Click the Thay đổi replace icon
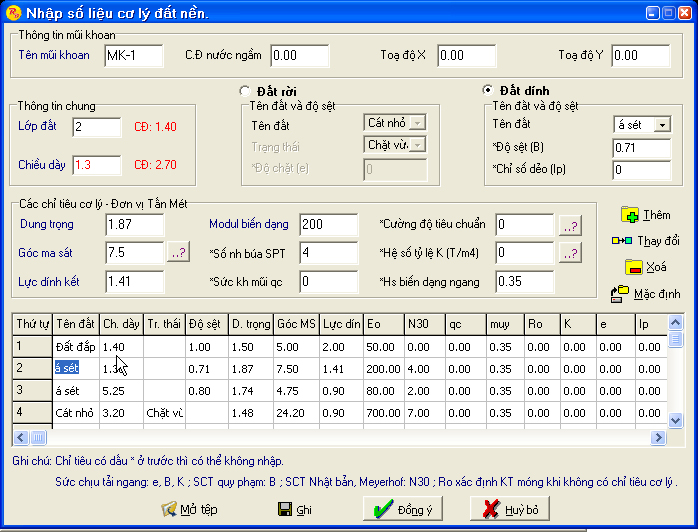698x532 pixels. [x=622, y=241]
